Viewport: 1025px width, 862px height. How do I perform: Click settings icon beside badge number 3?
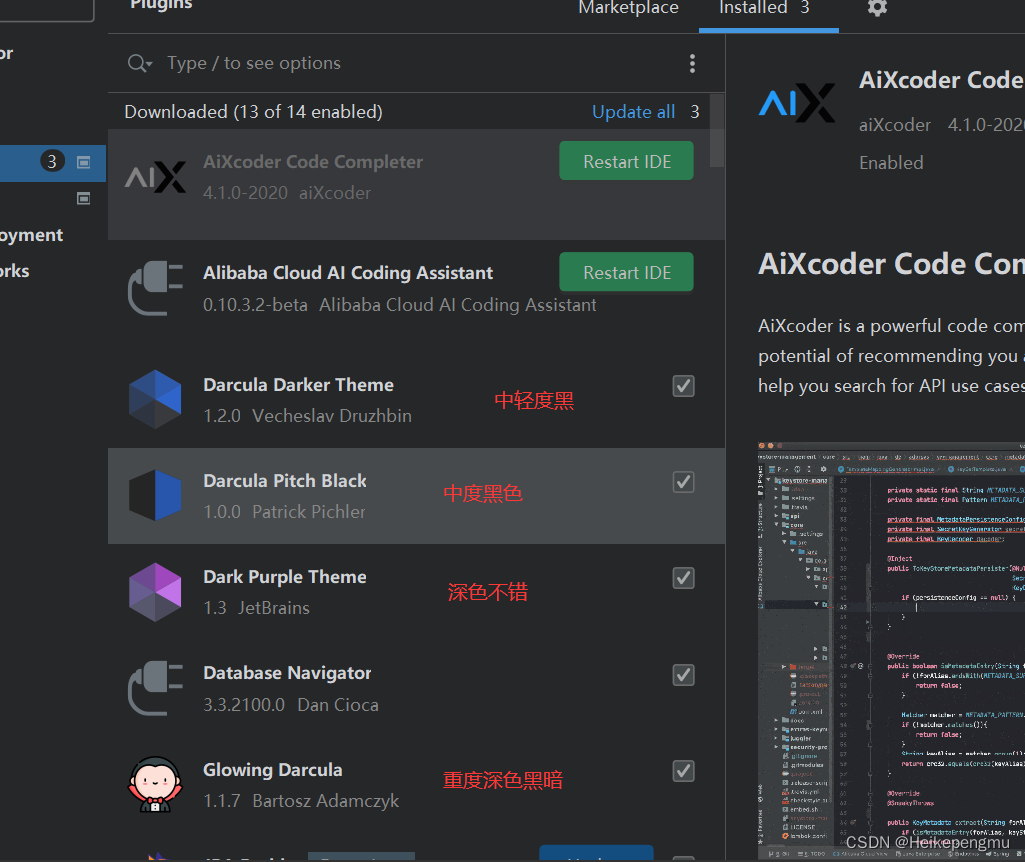84,162
